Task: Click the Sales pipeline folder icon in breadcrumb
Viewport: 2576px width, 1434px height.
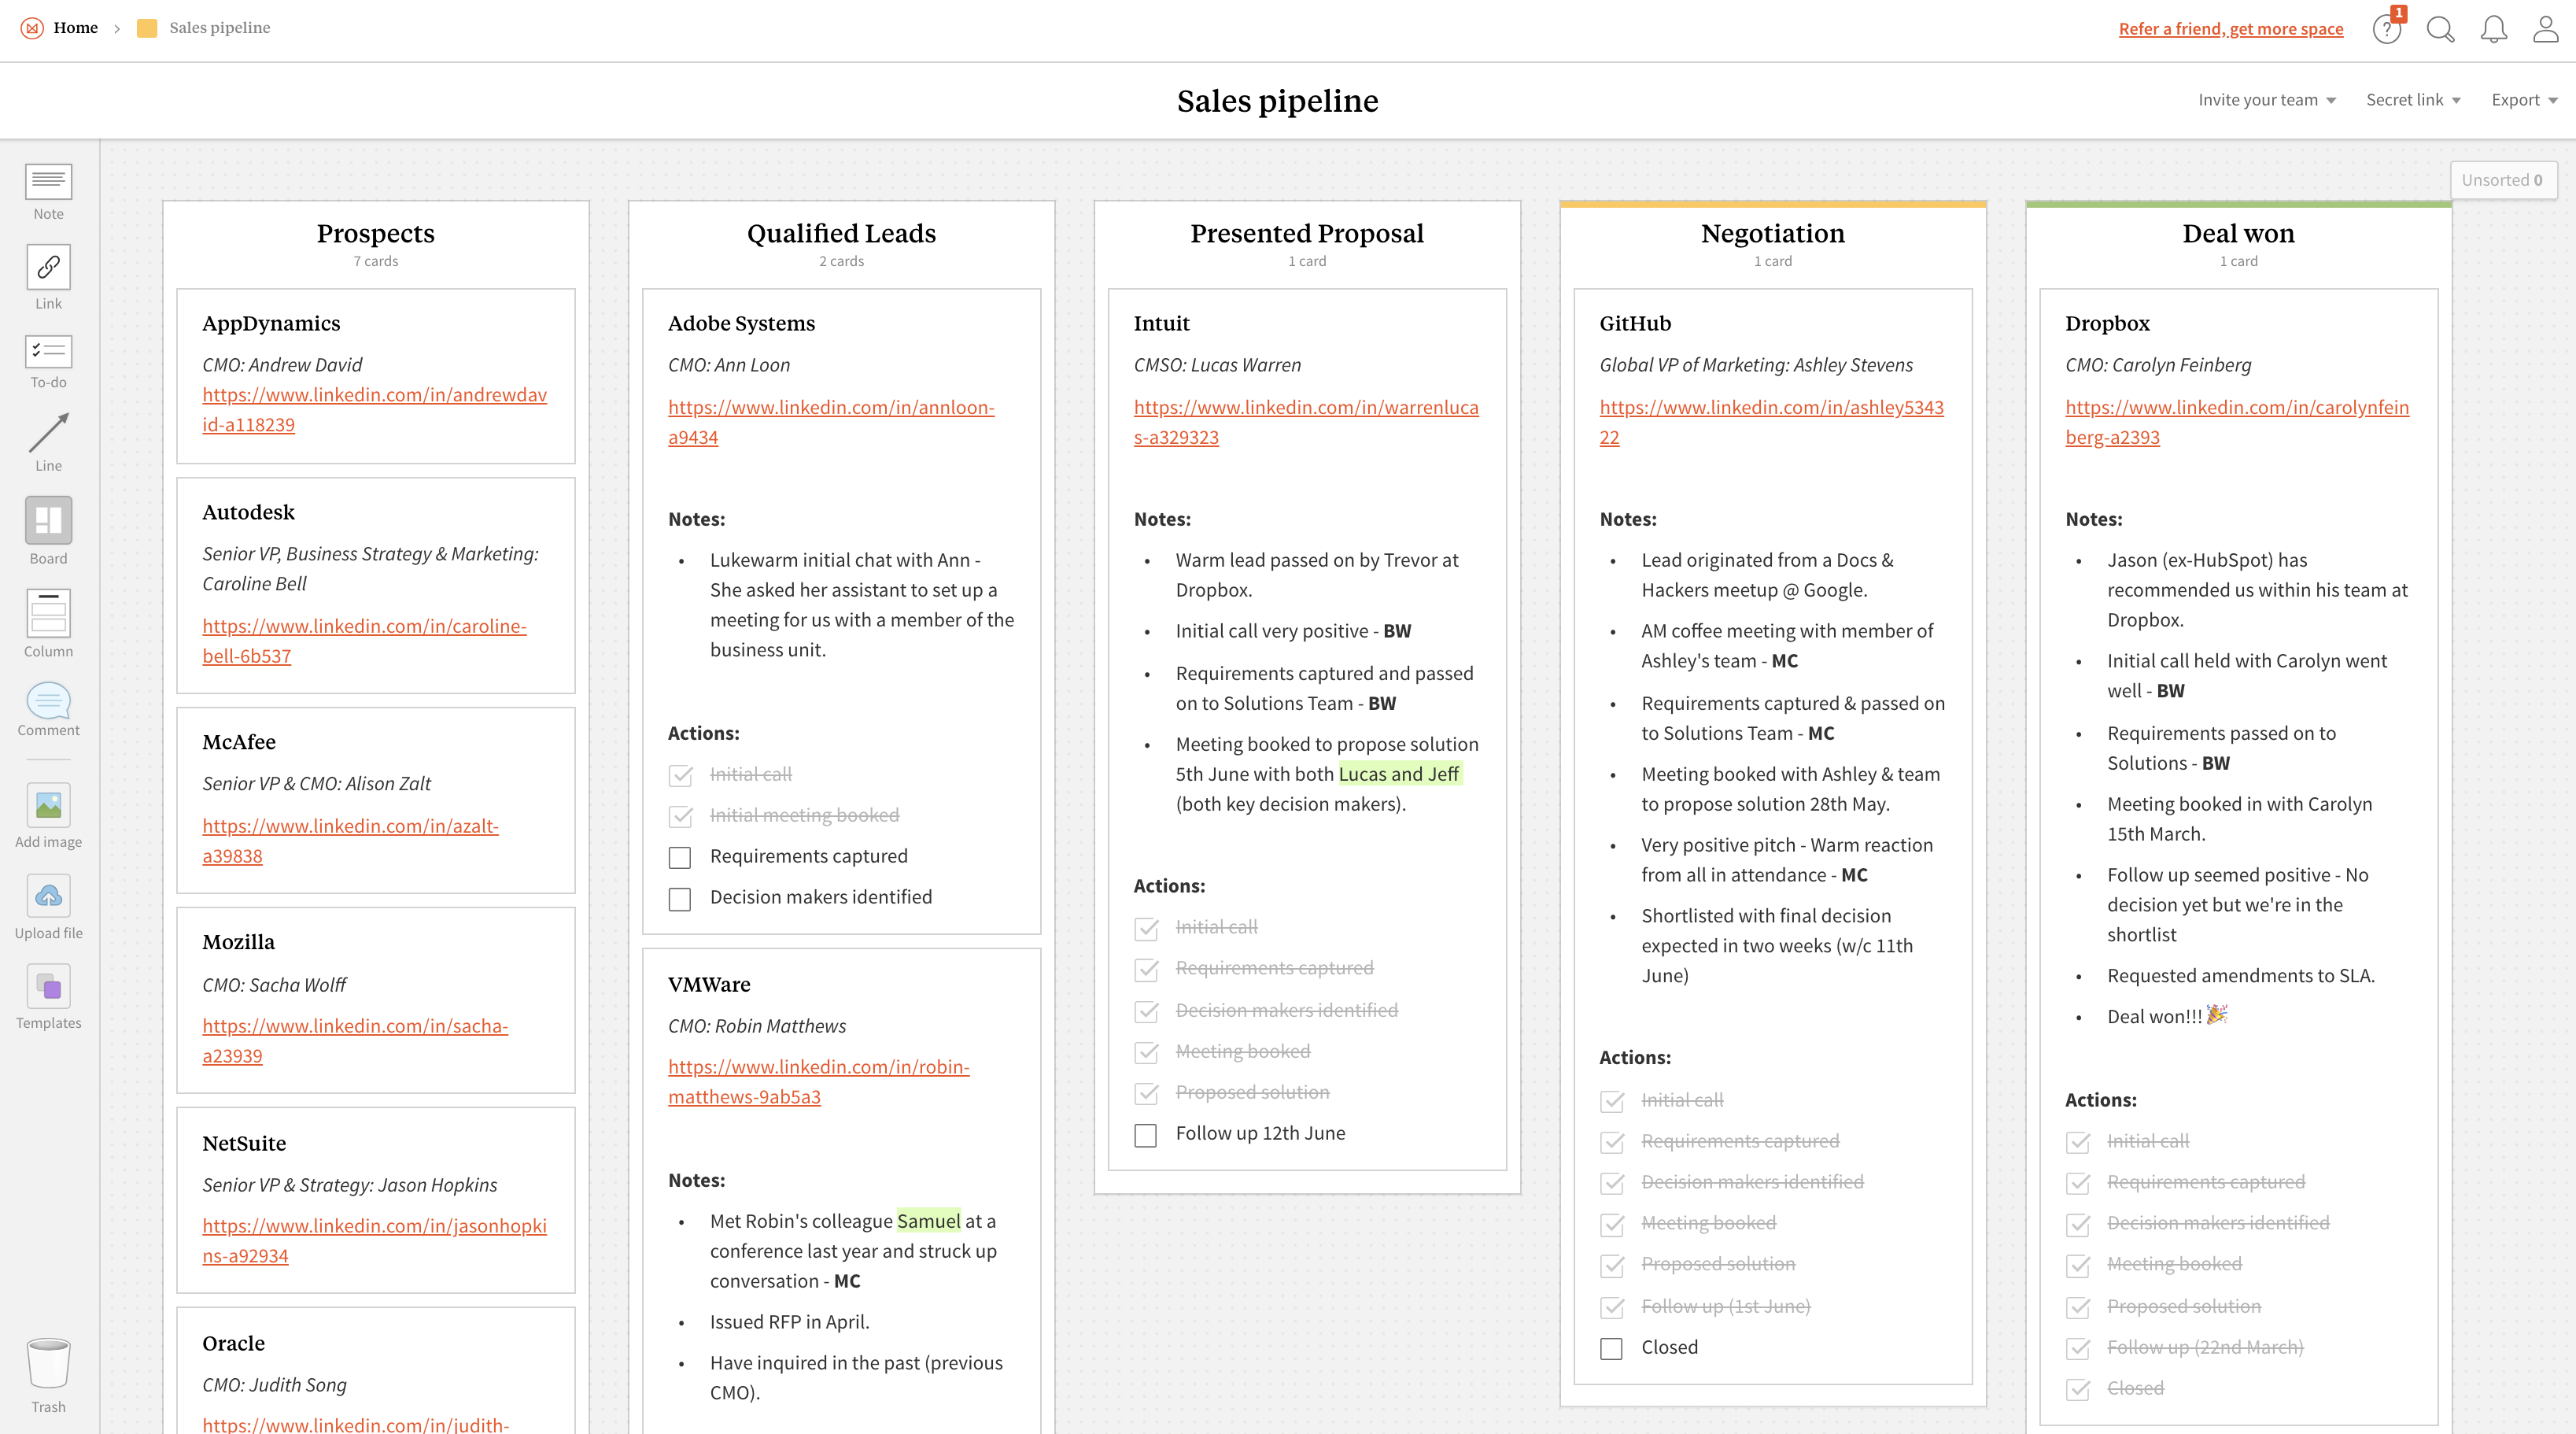Action: point(147,28)
